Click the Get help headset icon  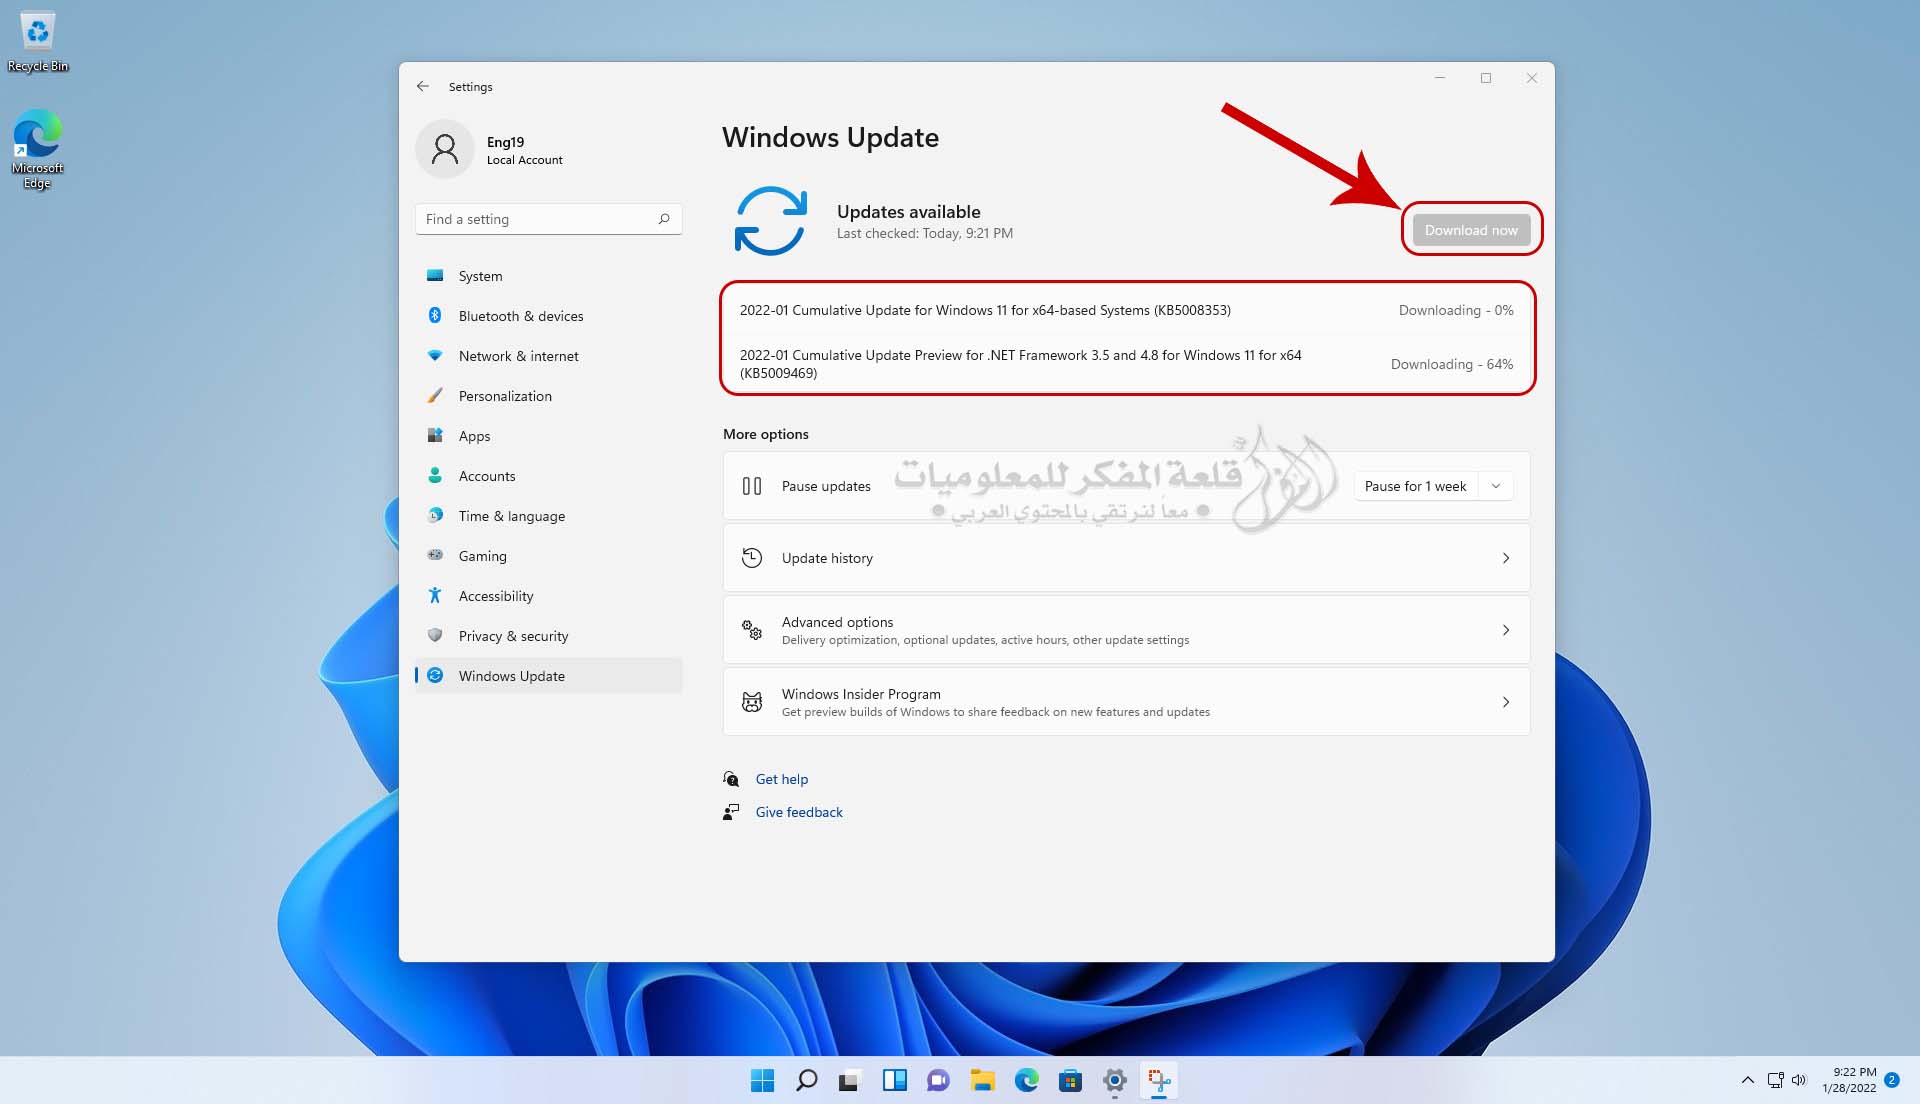731,779
